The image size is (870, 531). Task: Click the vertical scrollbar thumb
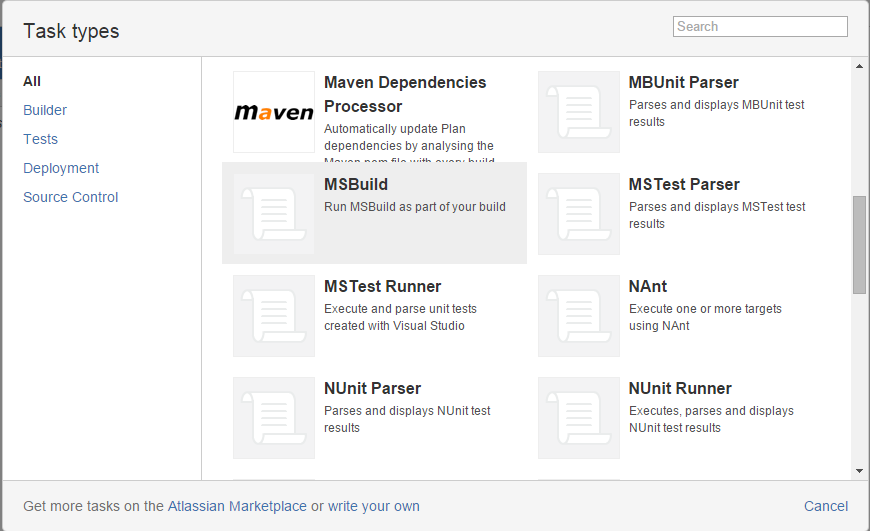click(859, 245)
